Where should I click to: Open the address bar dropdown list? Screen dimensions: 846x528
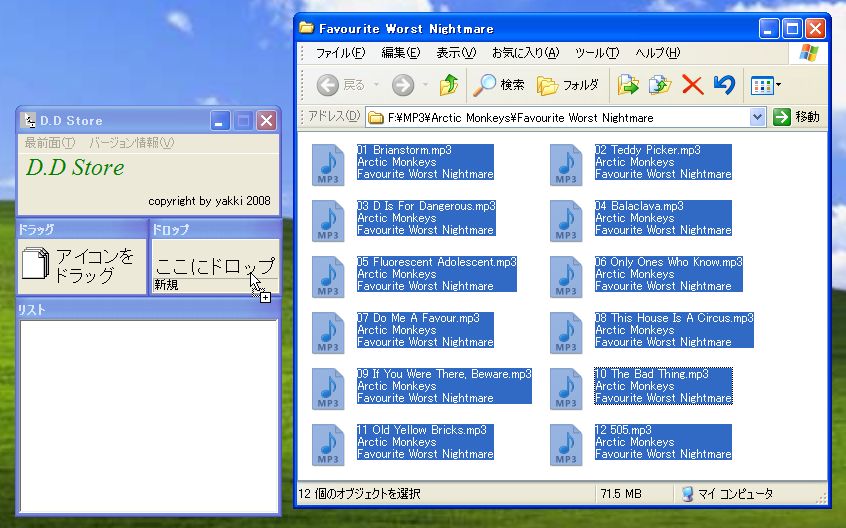point(758,117)
